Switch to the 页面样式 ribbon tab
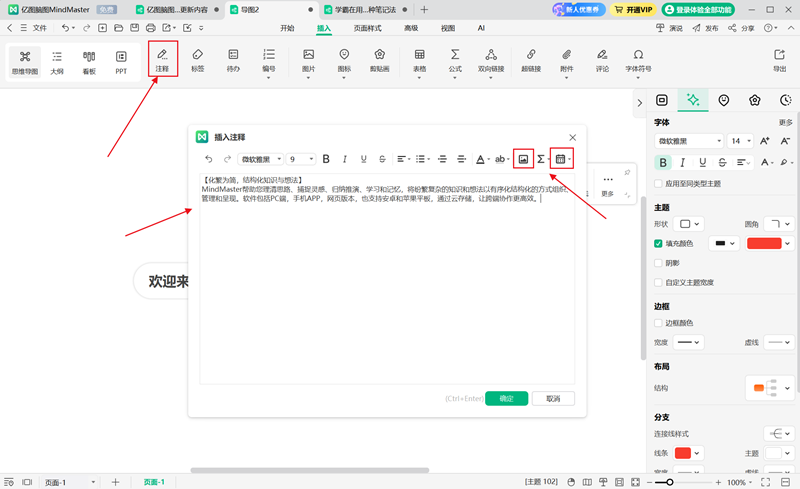 367,28
